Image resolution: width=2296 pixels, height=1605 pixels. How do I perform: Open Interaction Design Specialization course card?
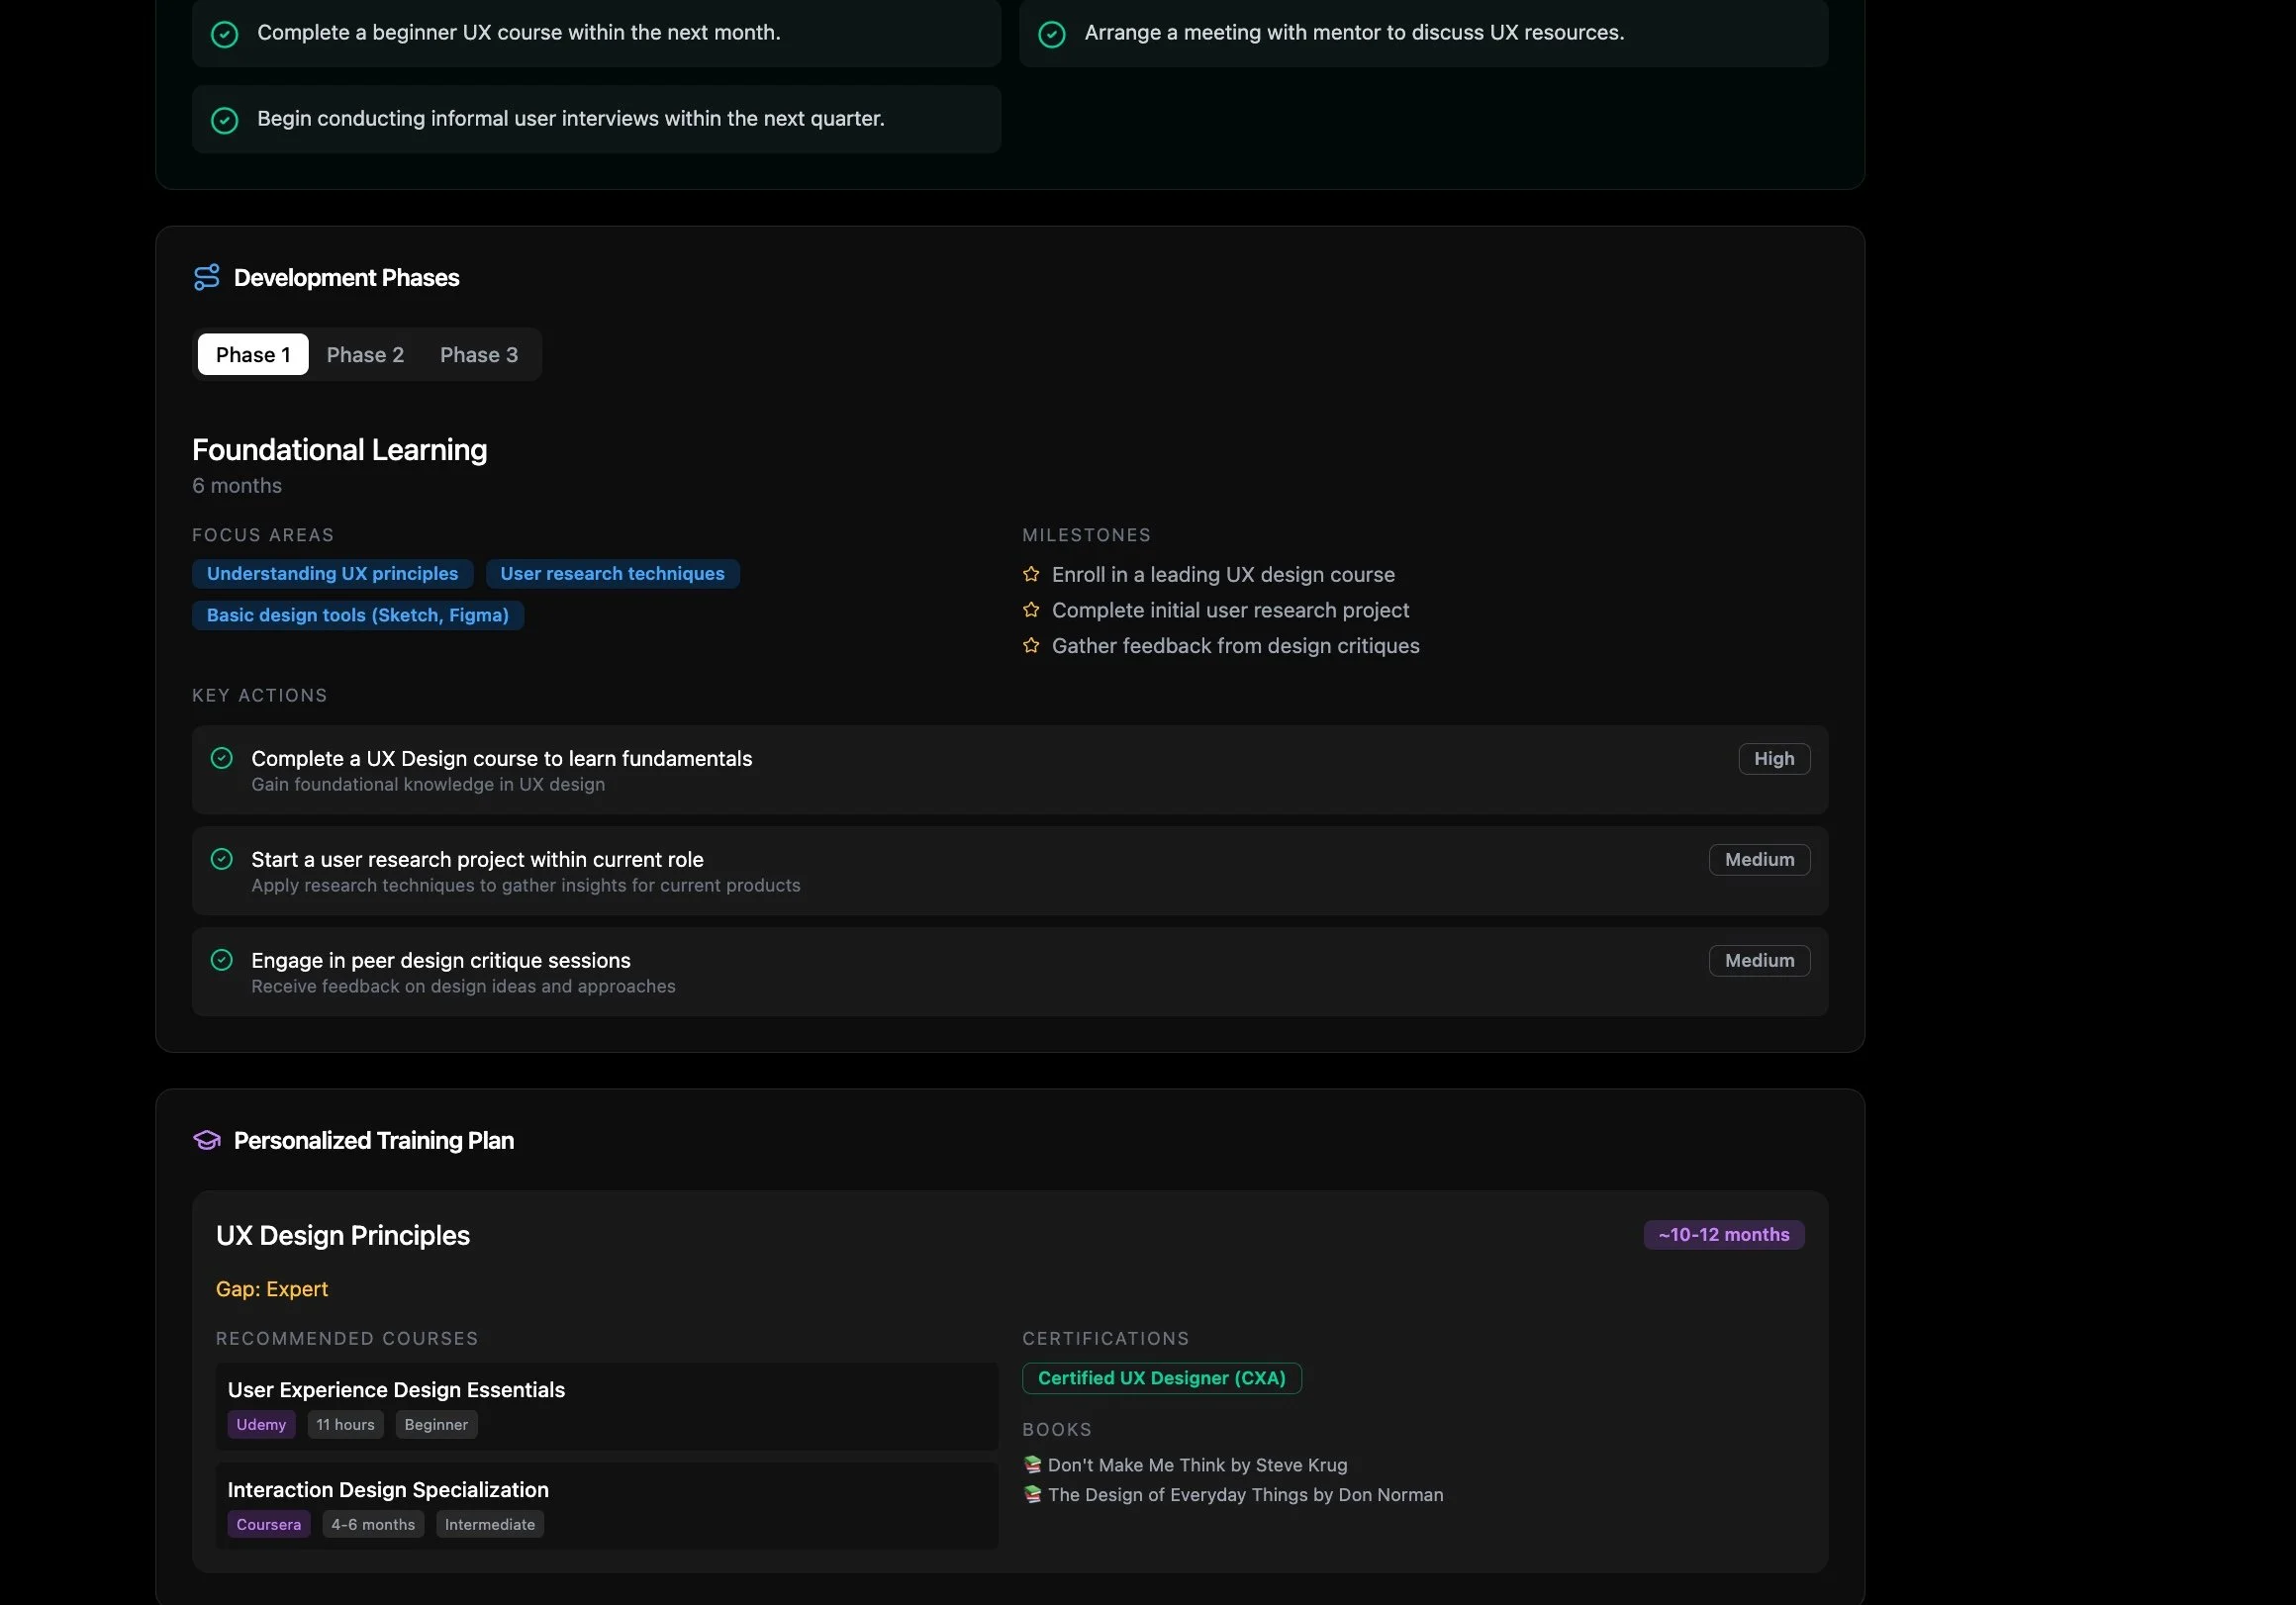[x=388, y=1490]
